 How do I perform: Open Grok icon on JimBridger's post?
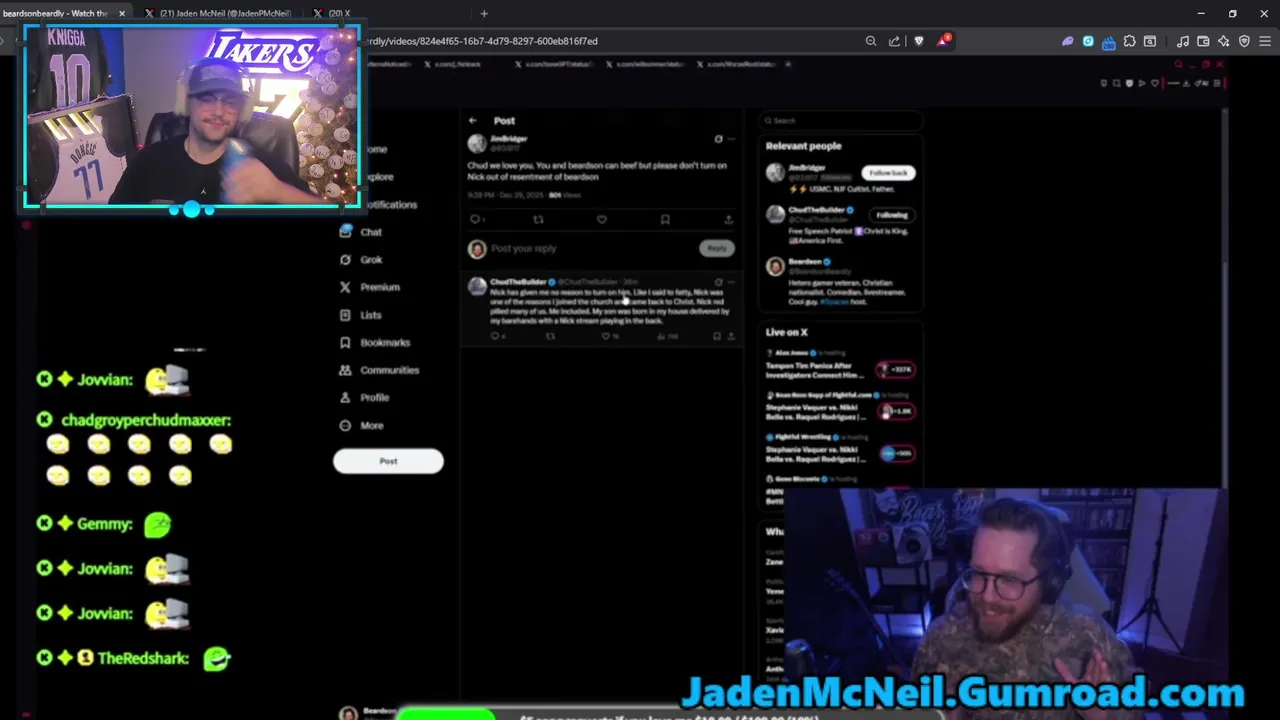[718, 139]
